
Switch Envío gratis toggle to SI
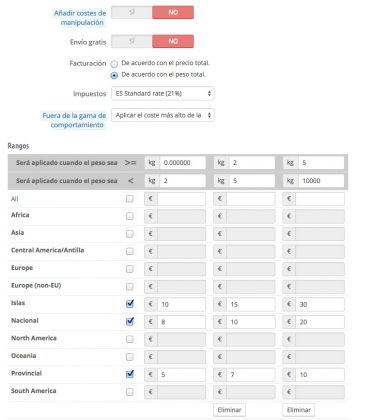coord(132,41)
